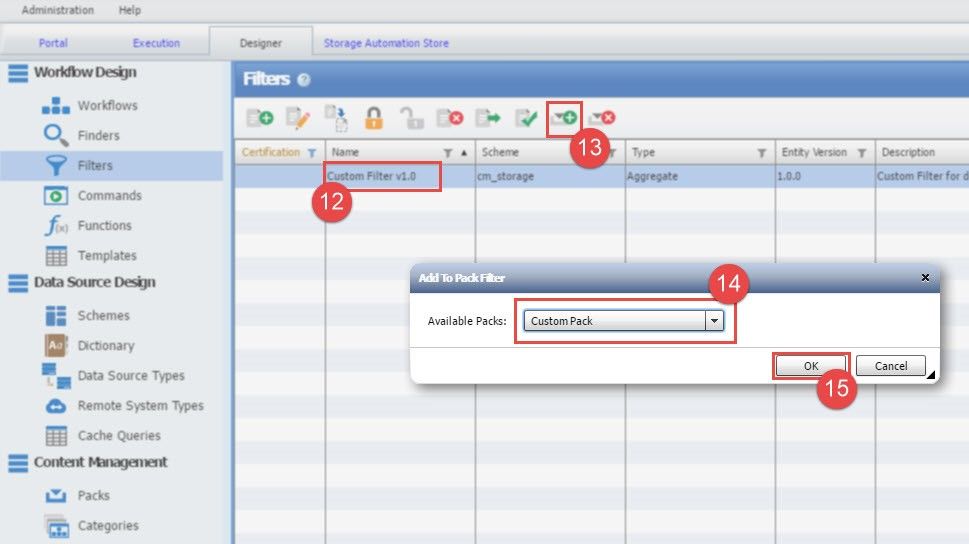Screen dimensions: 969x544
Task: Click the Test filter checkmark icon
Action: pos(526,117)
